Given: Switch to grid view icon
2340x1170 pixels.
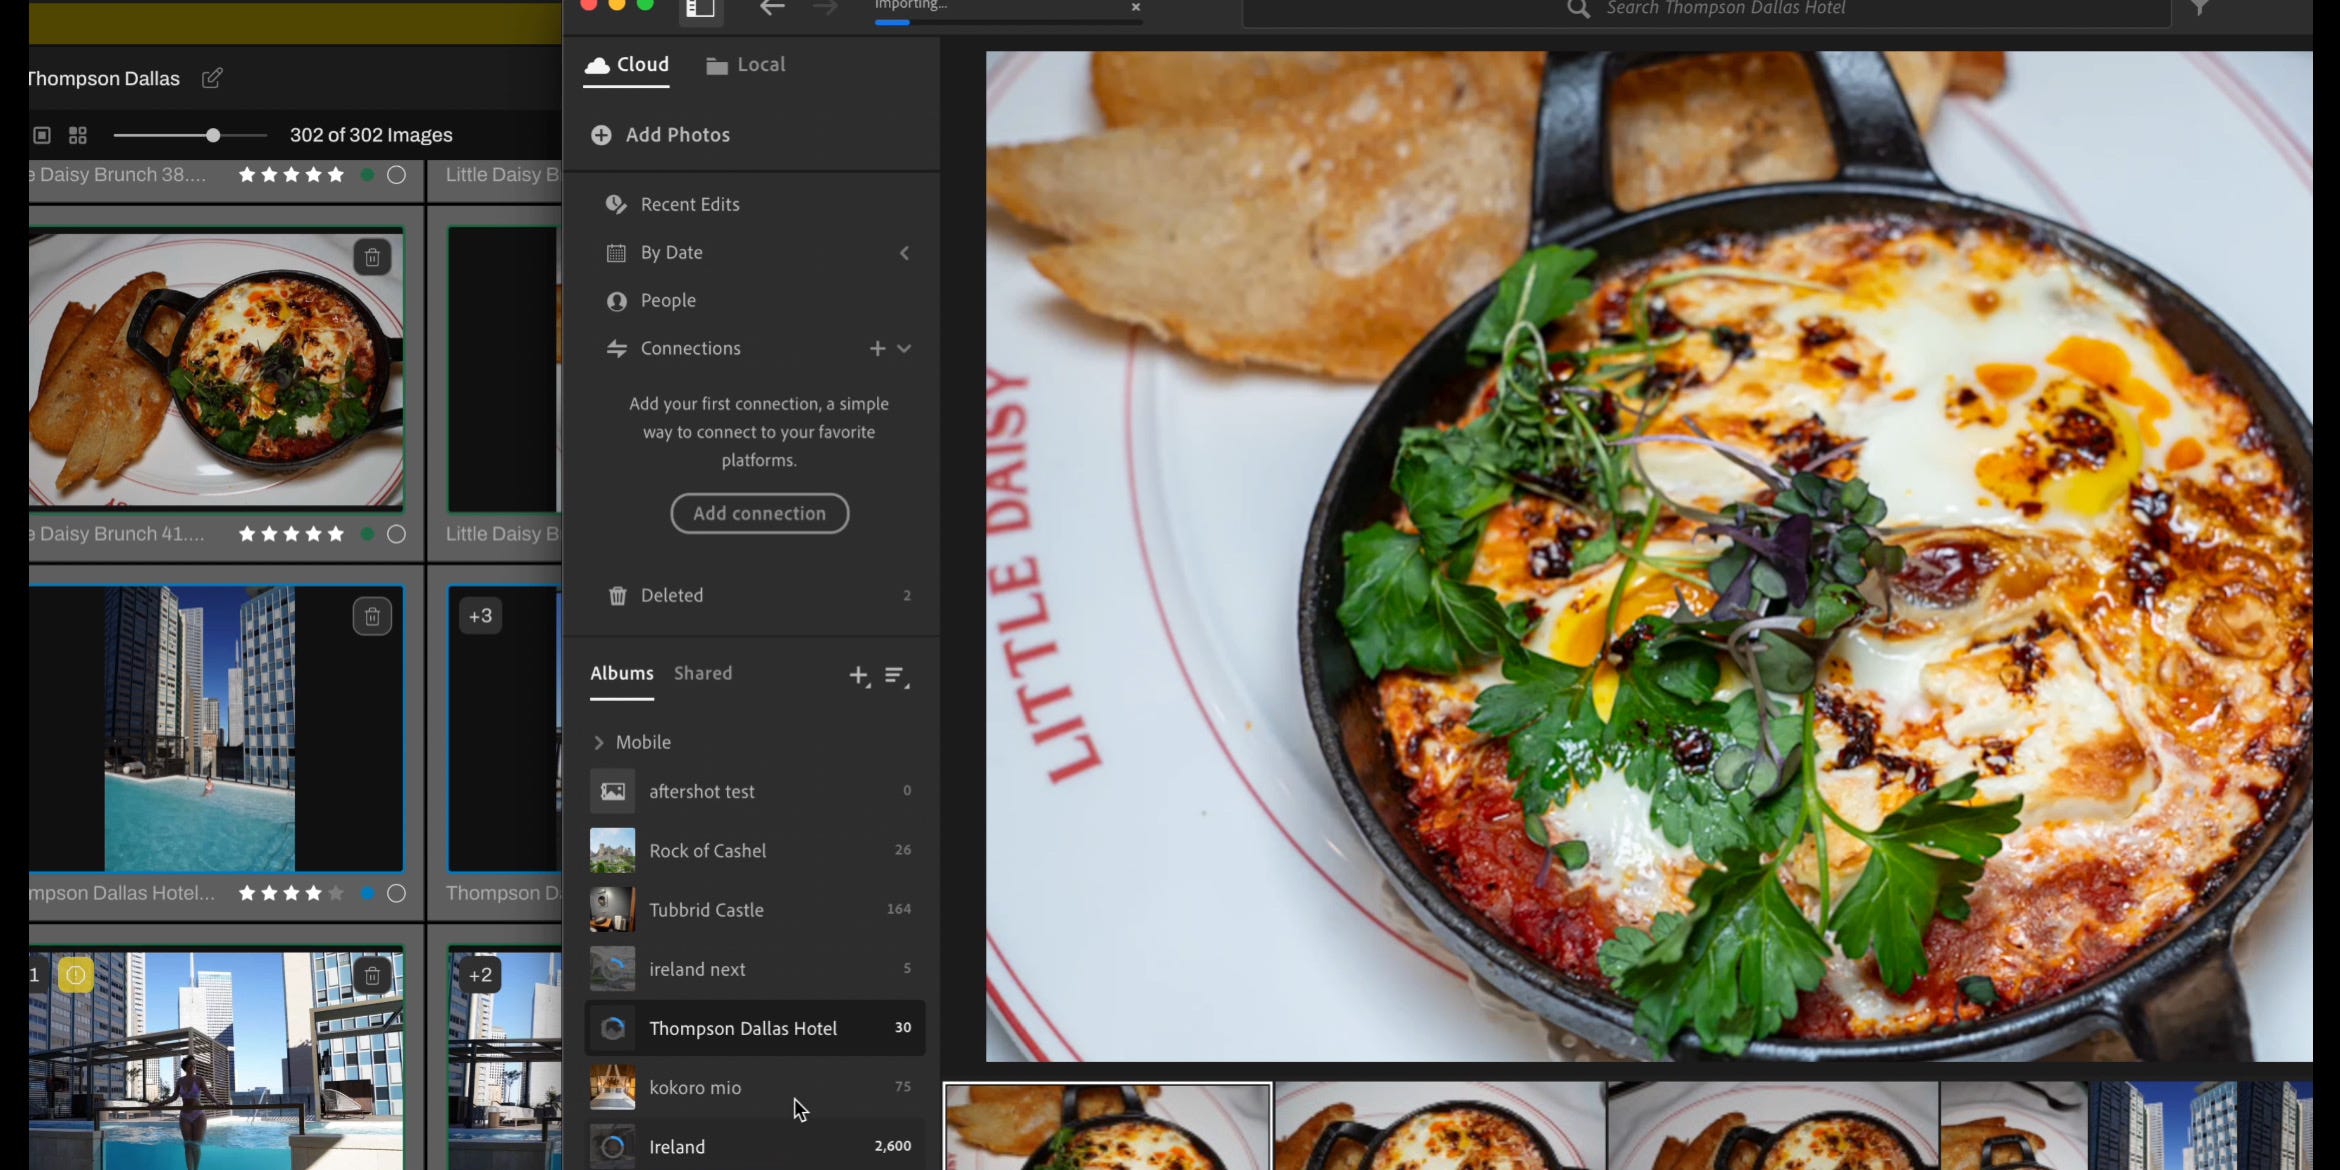Looking at the screenshot, I should [x=78, y=135].
